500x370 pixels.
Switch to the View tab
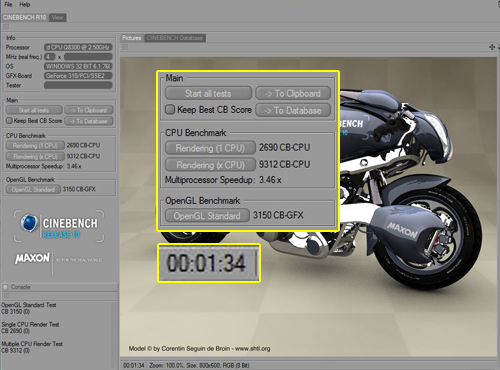[58, 17]
